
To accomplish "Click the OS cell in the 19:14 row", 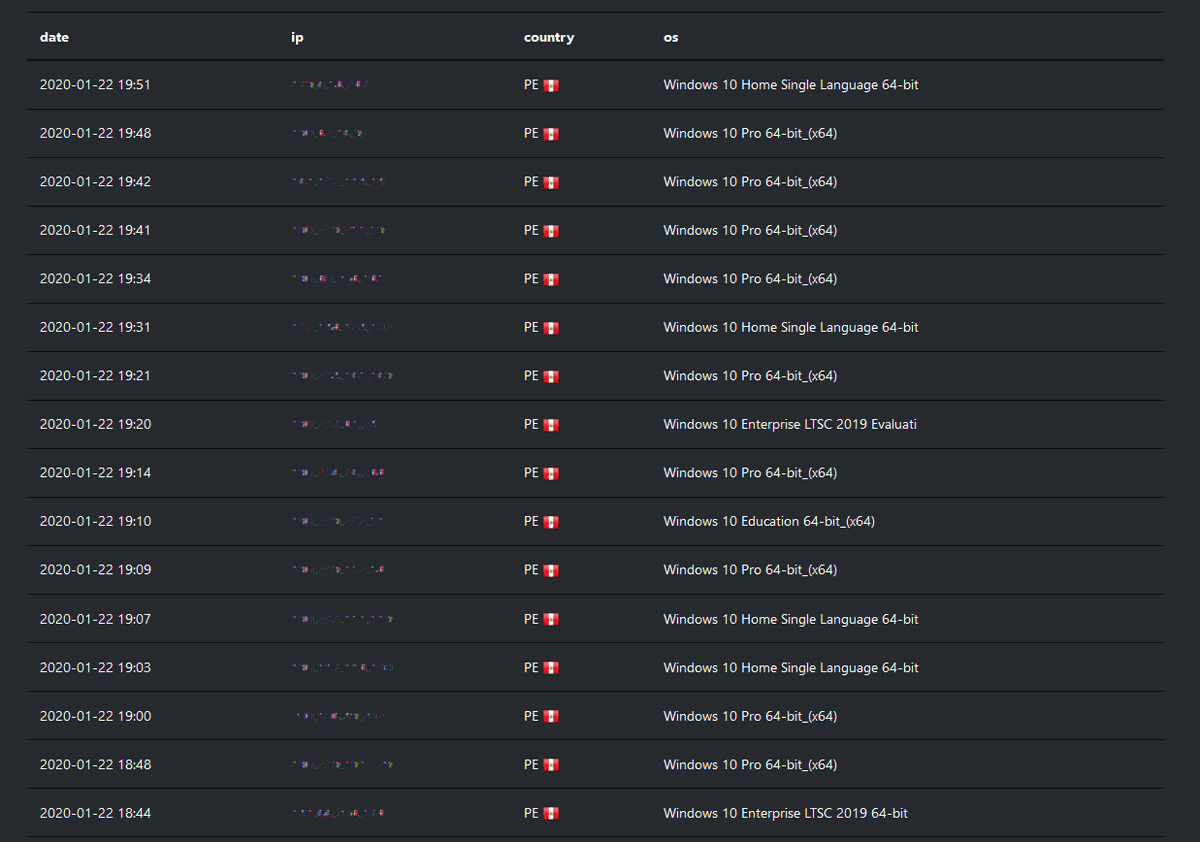I will [x=750, y=473].
